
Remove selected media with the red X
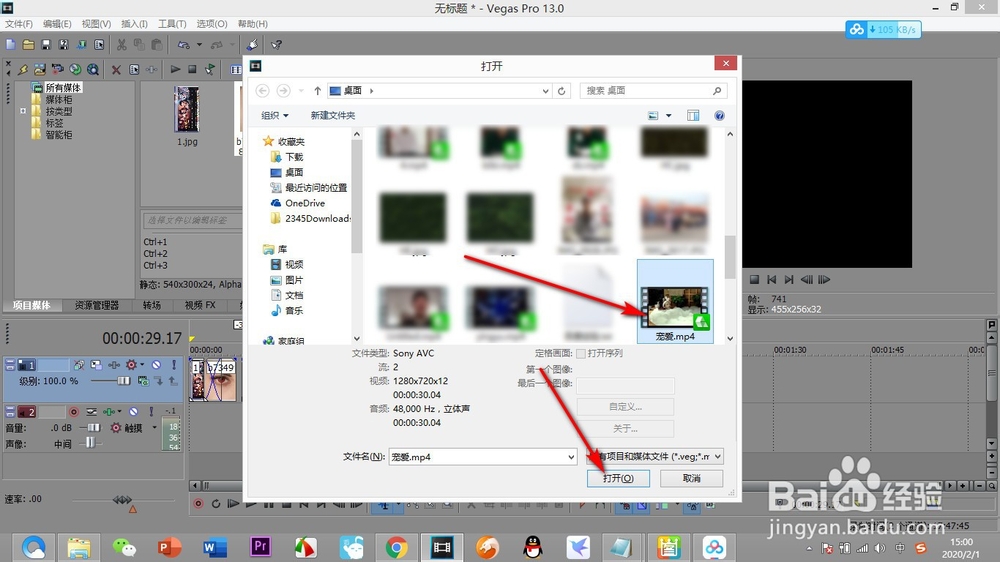click(116, 70)
